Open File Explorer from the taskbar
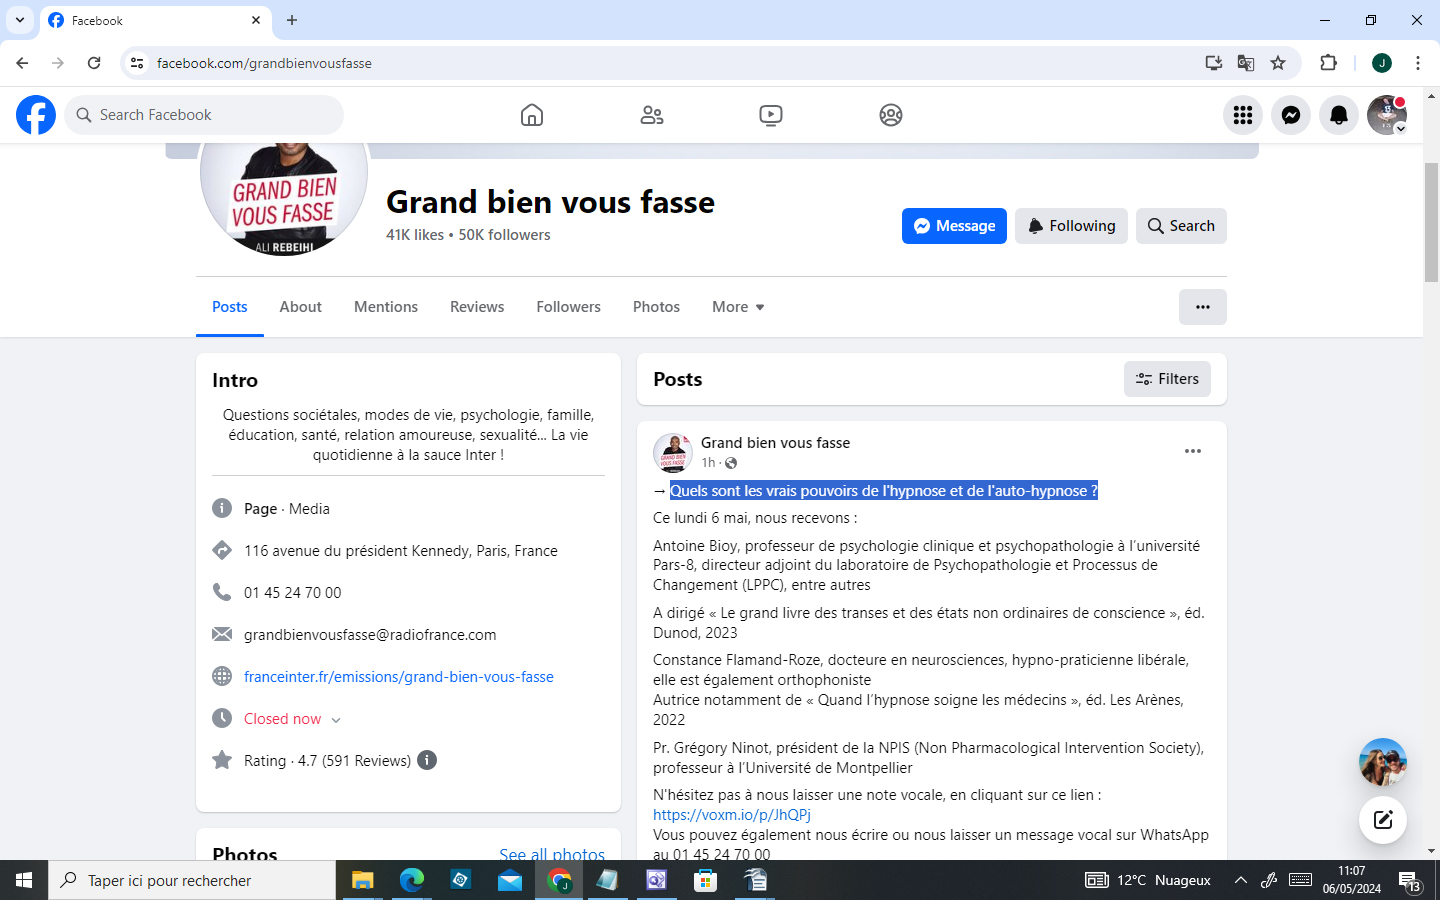 pyautogui.click(x=362, y=880)
